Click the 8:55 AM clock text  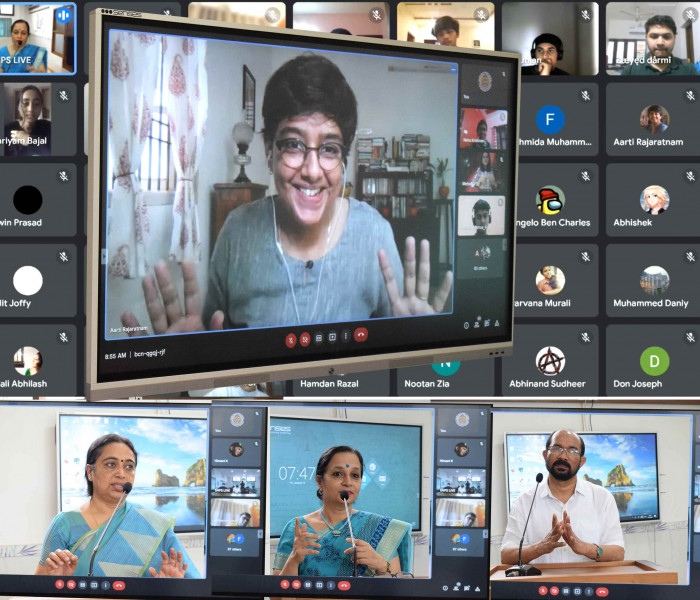point(116,356)
